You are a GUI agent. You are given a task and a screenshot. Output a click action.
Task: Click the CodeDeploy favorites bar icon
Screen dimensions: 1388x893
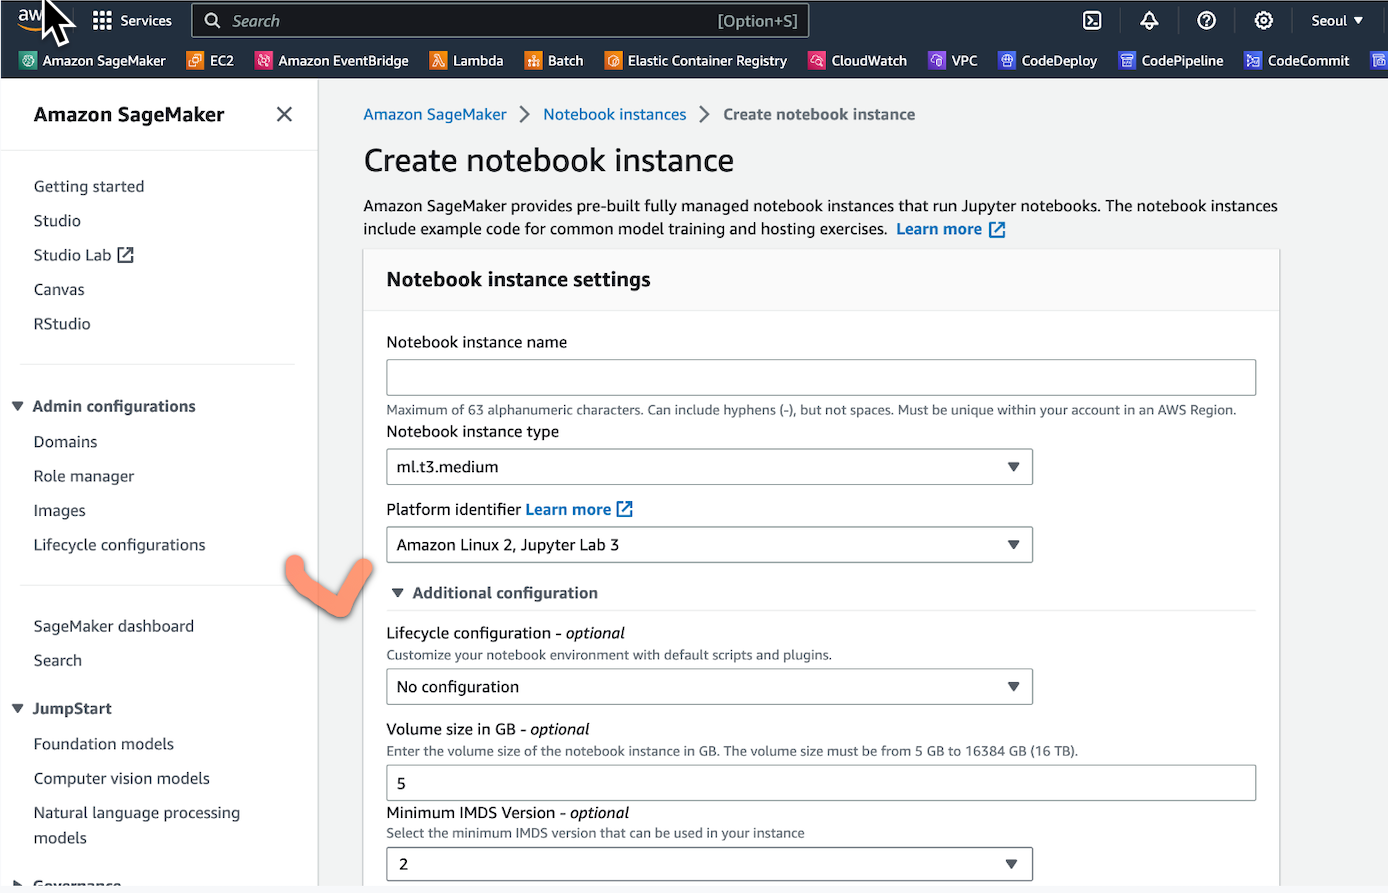(x=1007, y=61)
